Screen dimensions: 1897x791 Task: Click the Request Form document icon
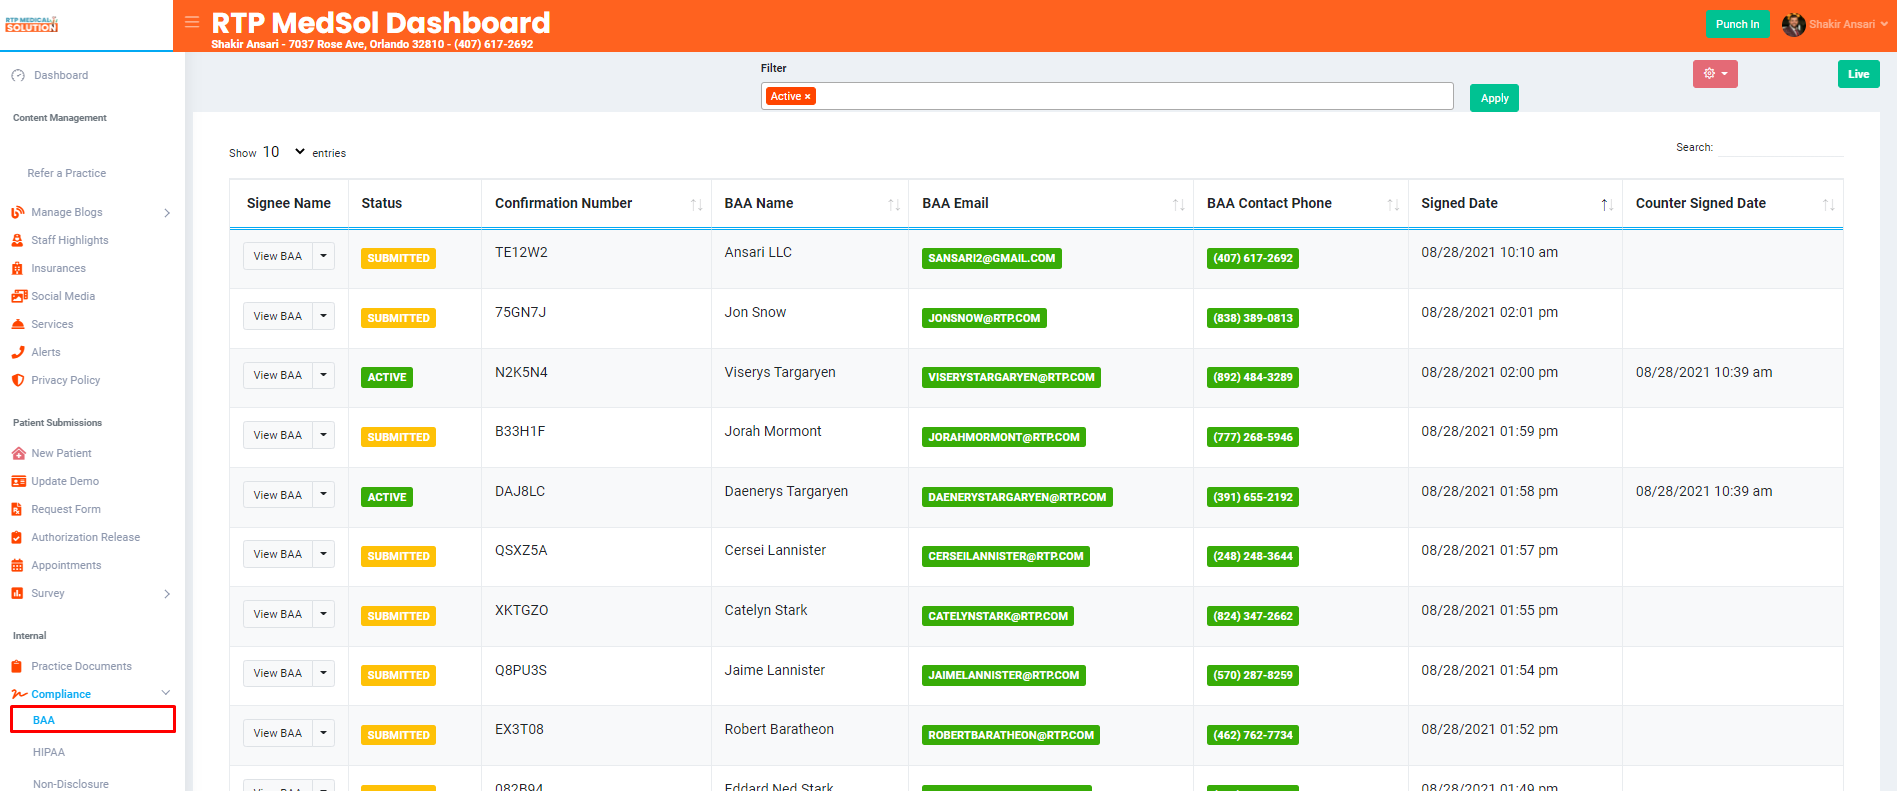pyautogui.click(x=17, y=509)
